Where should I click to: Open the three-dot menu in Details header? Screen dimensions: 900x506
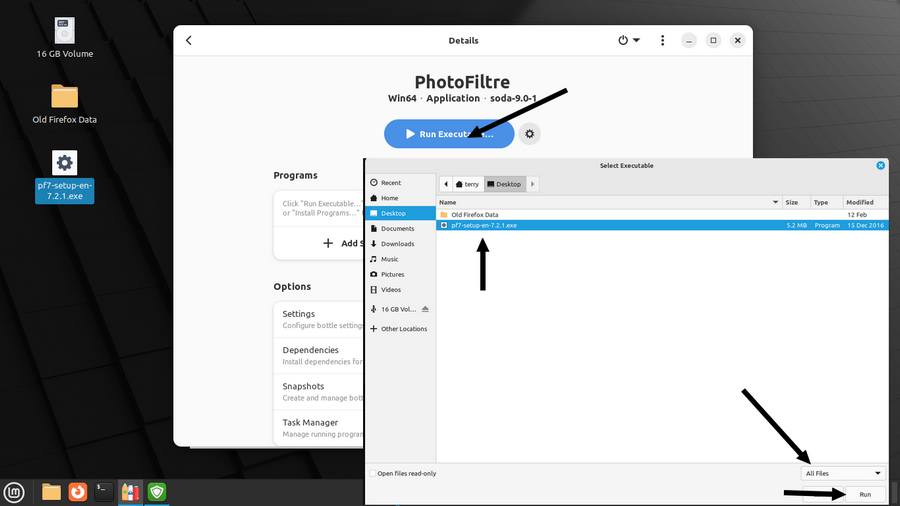(x=662, y=41)
